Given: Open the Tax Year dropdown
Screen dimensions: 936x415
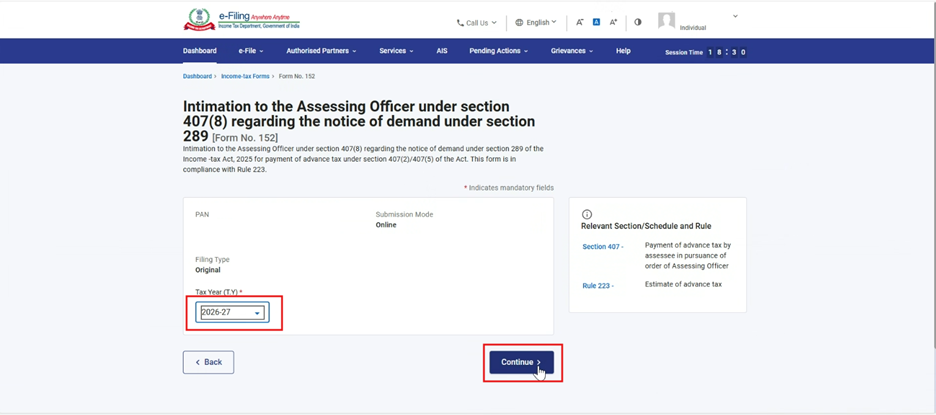Looking at the screenshot, I should pos(231,313).
